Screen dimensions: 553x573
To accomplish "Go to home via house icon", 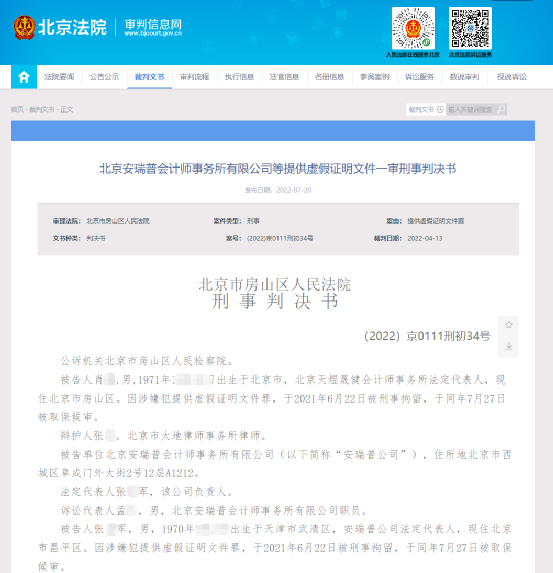I will click(24, 77).
